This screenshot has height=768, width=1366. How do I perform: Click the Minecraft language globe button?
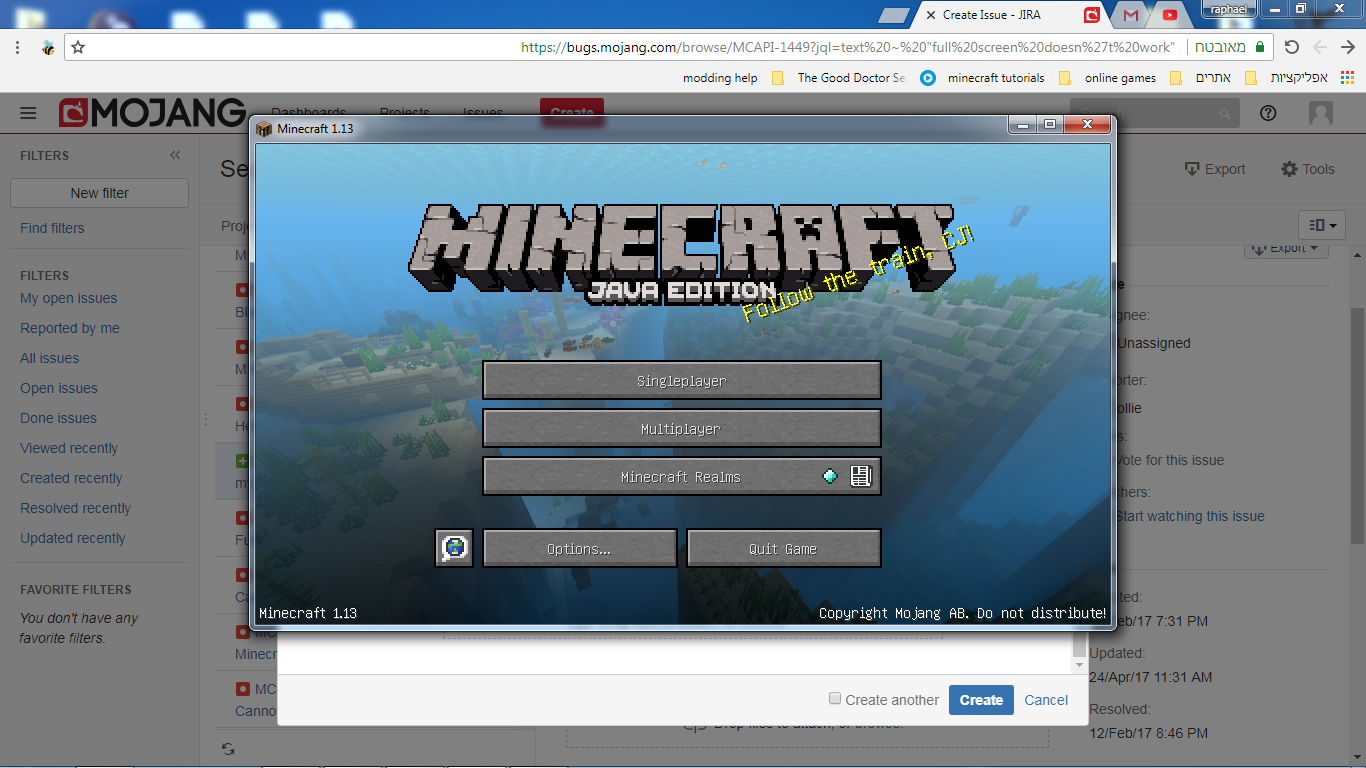(x=454, y=548)
